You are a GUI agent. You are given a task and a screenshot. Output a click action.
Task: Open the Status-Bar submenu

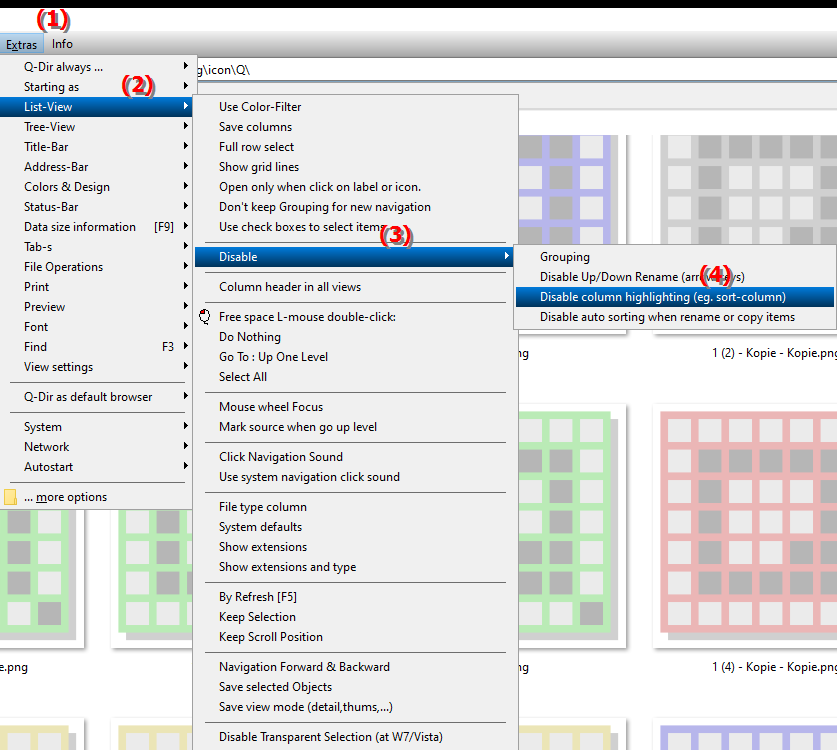tap(97, 207)
